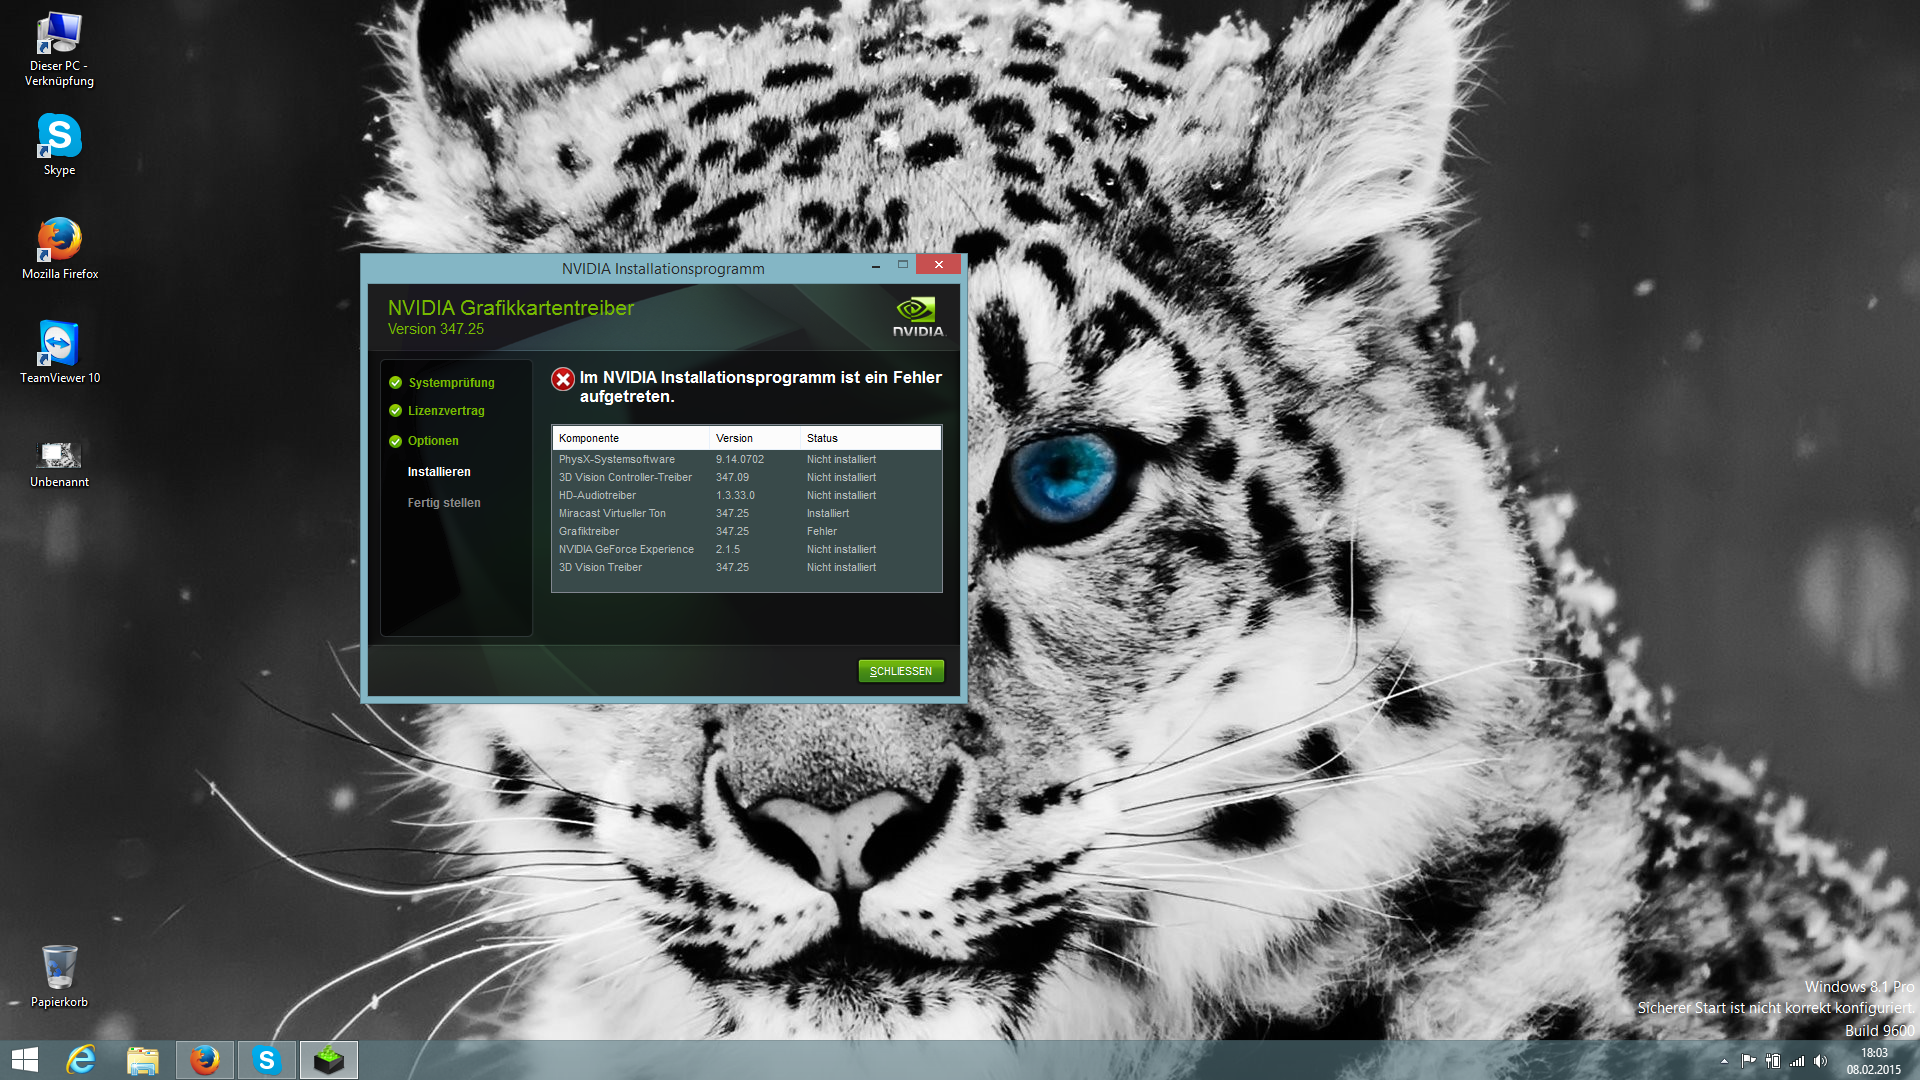Click the SCHLIESSEN button
The width and height of the screenshot is (1920, 1080).
tap(901, 671)
